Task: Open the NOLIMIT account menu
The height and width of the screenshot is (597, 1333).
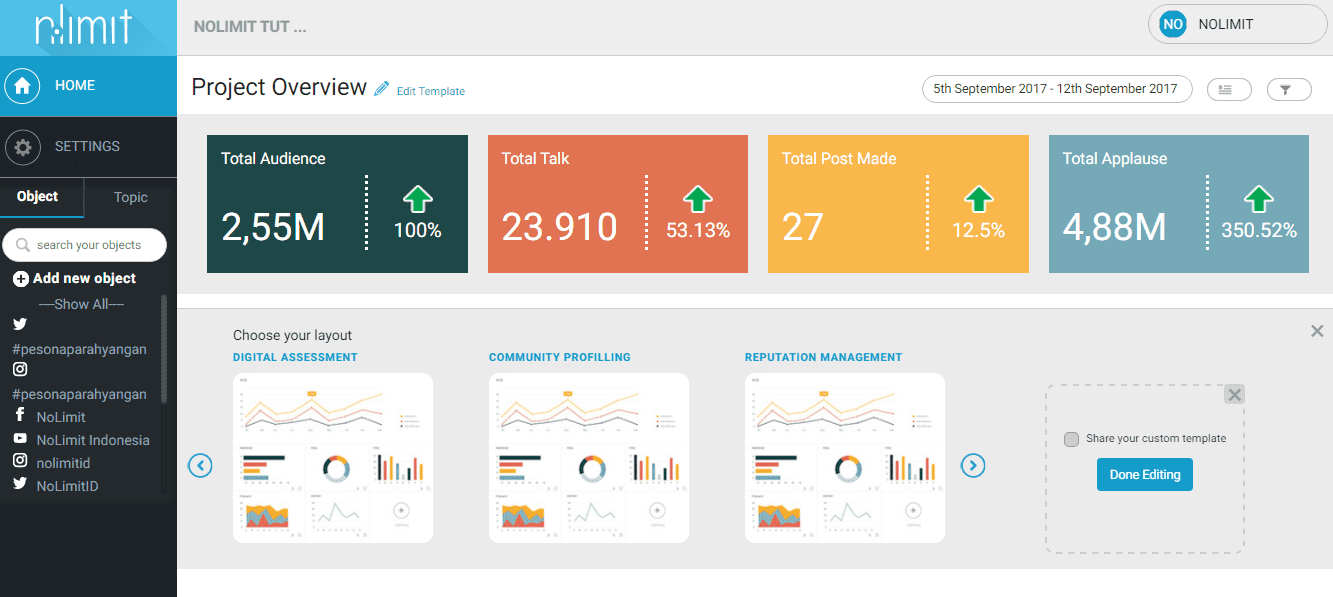Action: pyautogui.click(x=1238, y=24)
